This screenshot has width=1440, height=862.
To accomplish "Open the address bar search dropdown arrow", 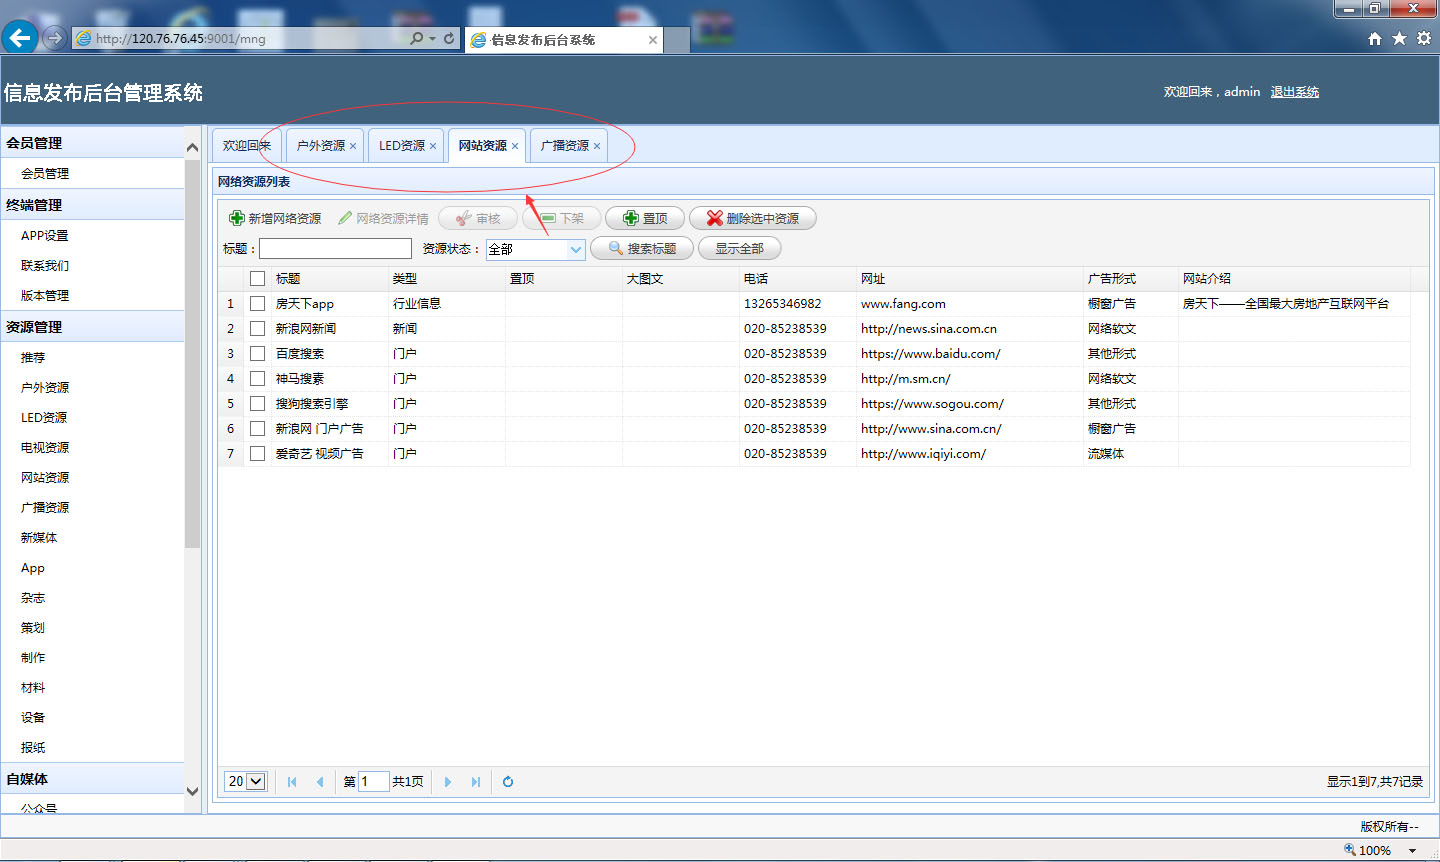I will point(432,38).
